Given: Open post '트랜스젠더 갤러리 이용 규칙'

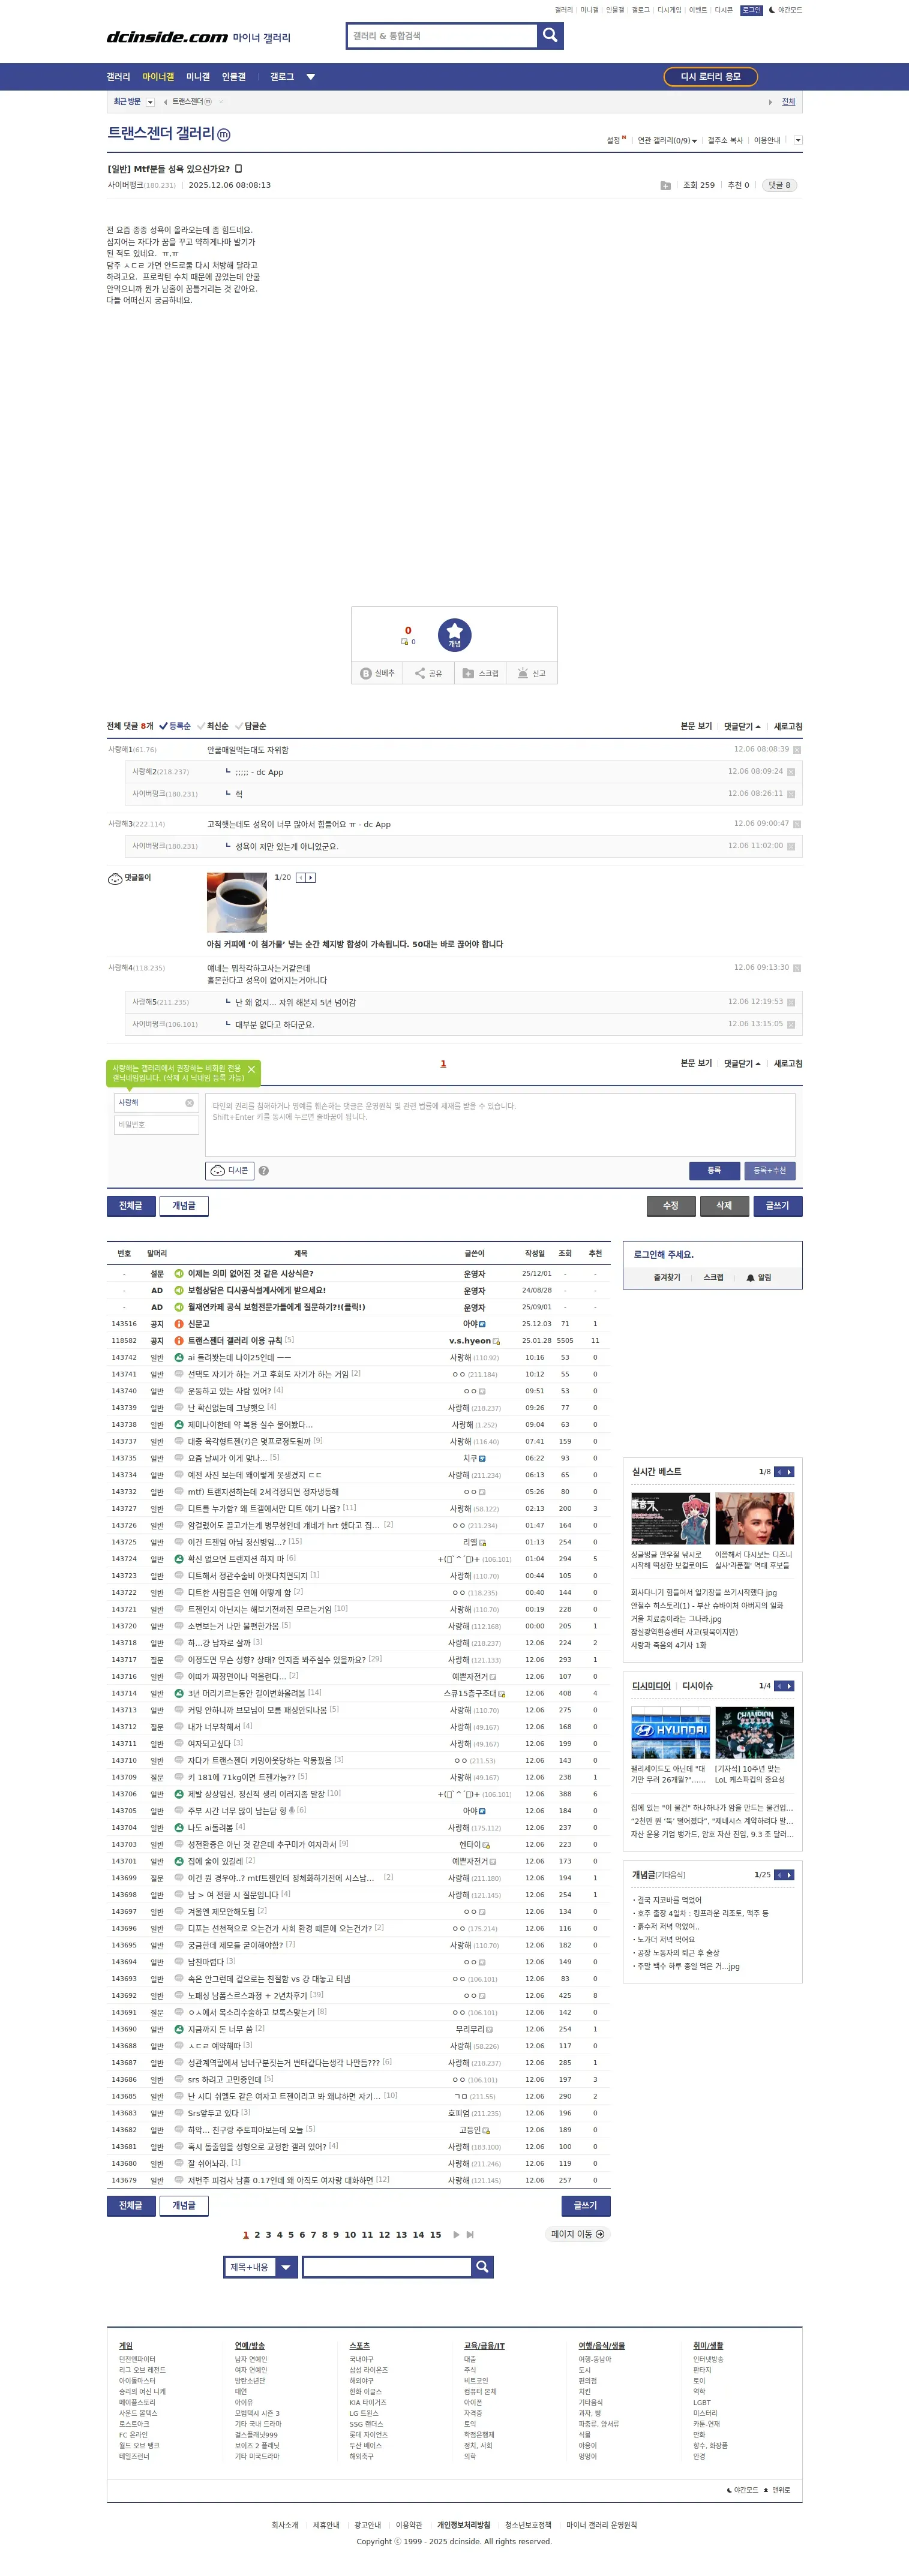Looking at the screenshot, I should 234,1341.
